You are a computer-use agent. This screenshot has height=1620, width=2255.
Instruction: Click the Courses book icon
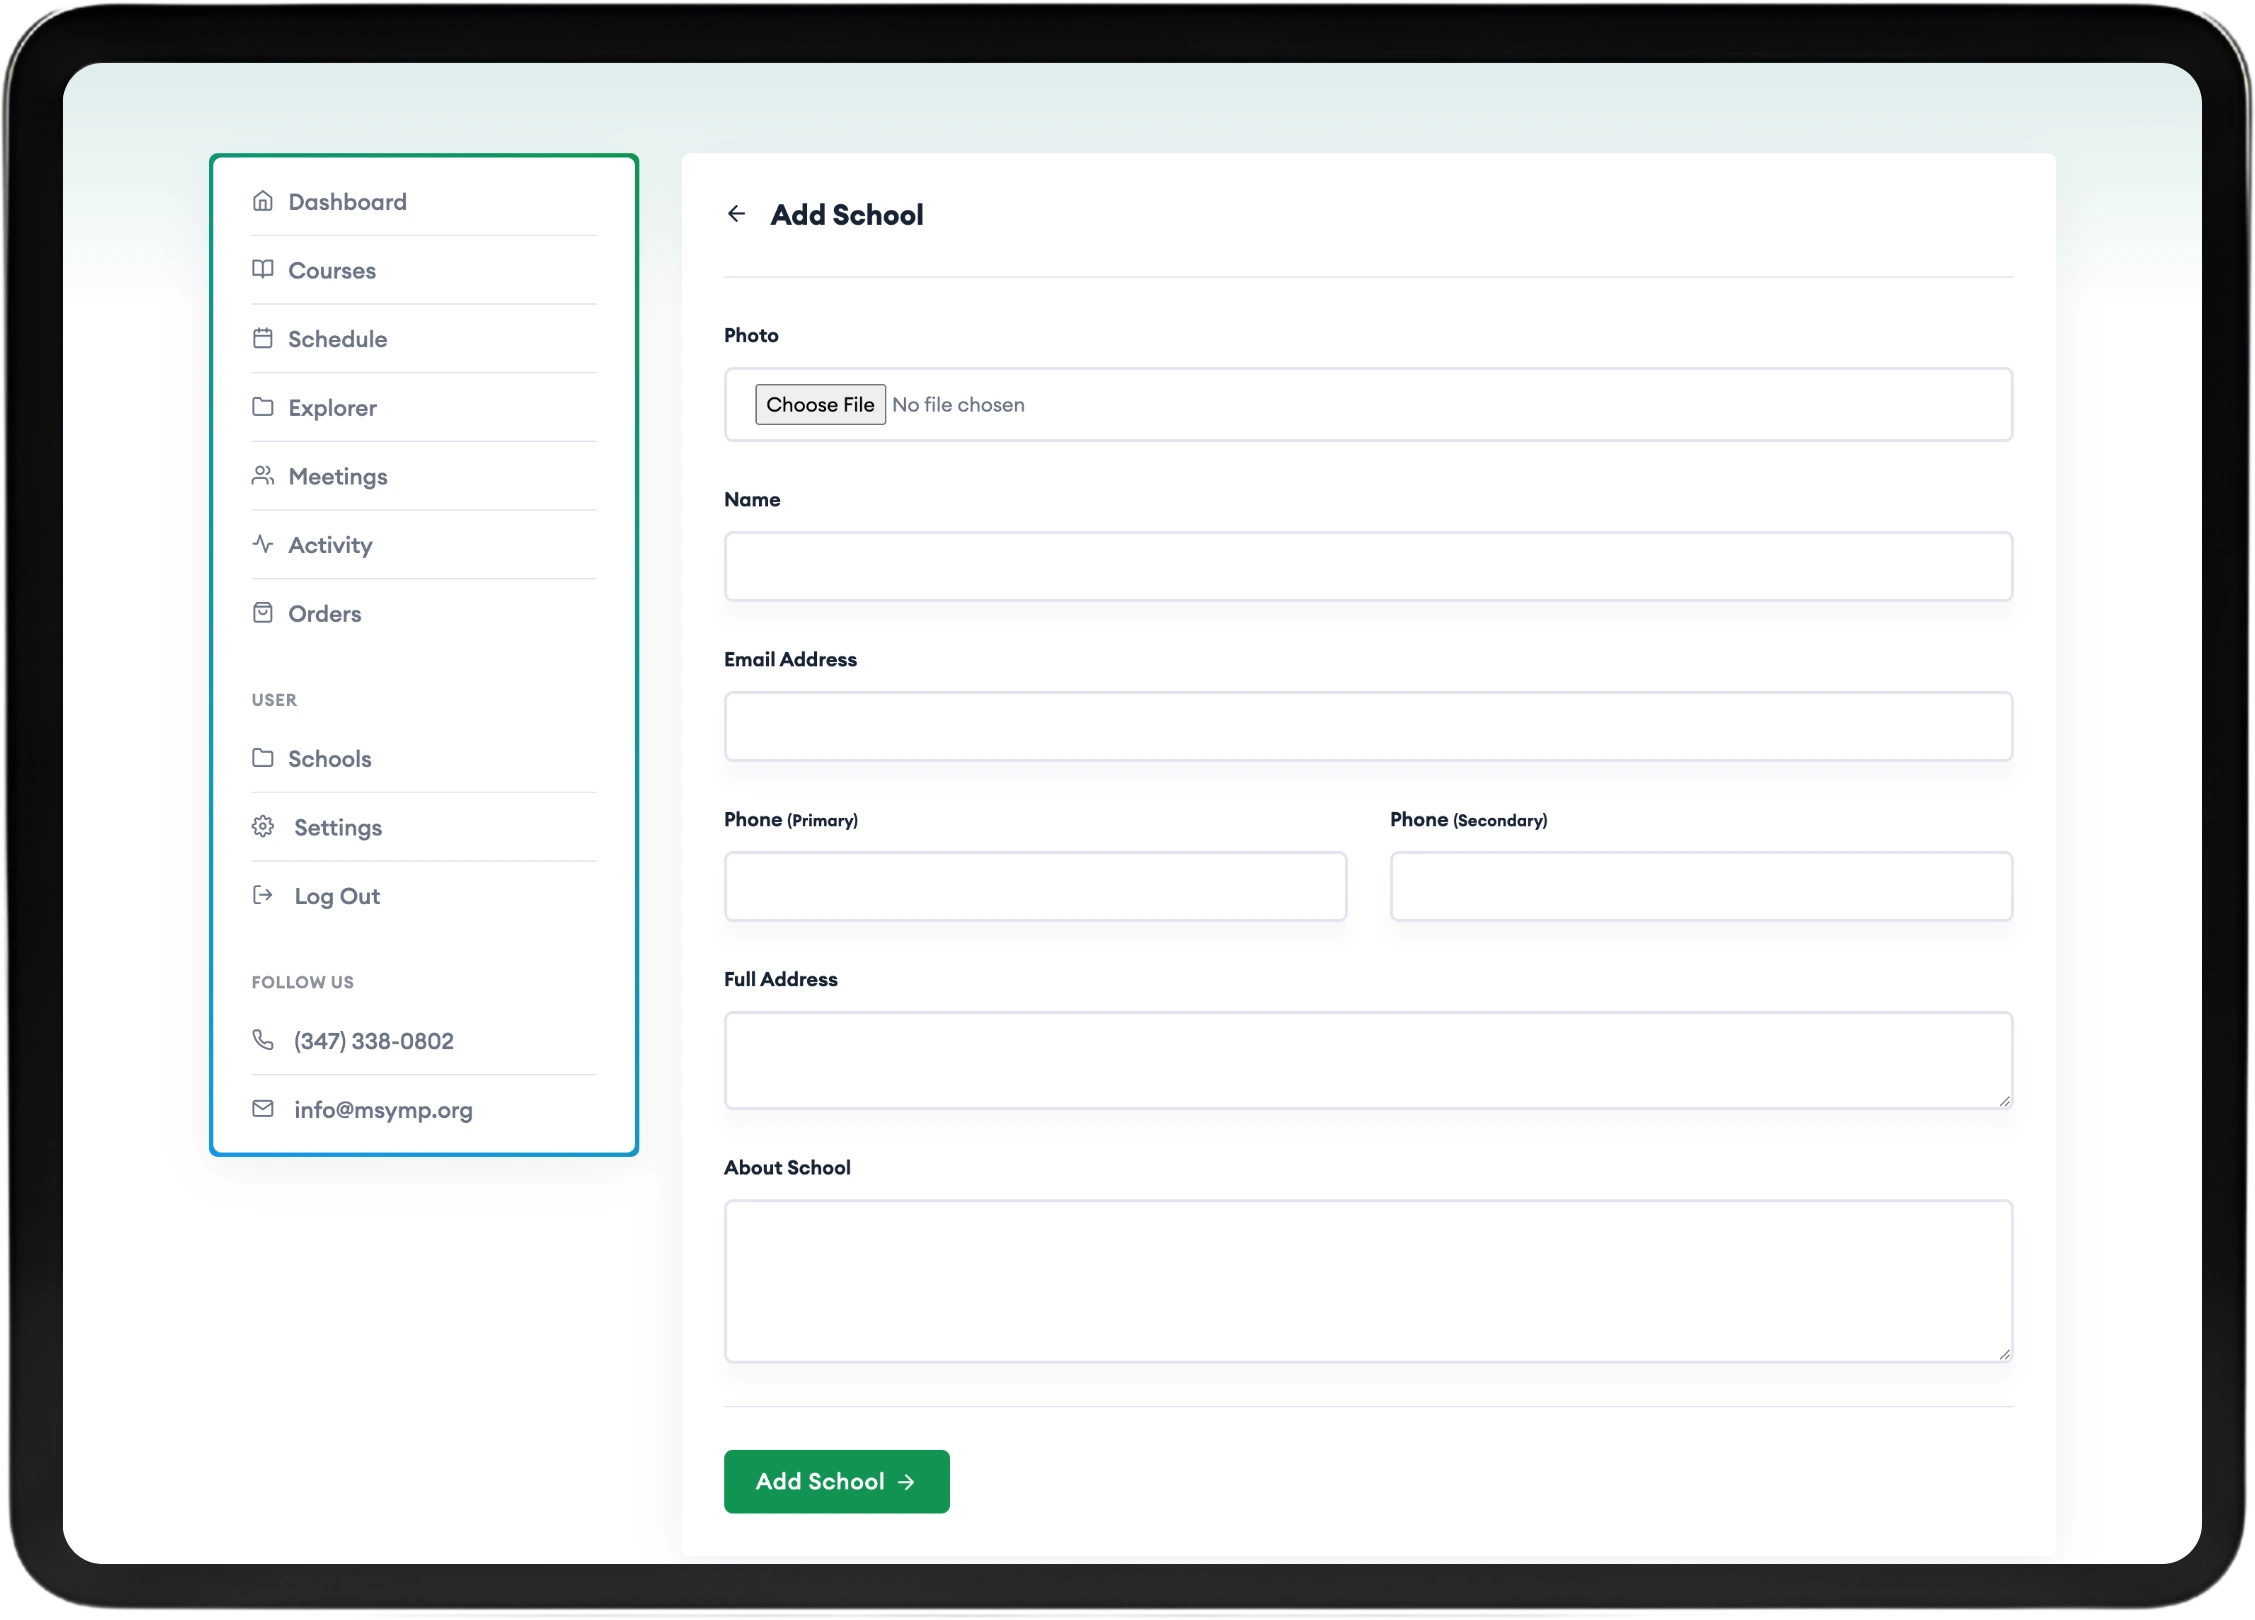pos(263,270)
